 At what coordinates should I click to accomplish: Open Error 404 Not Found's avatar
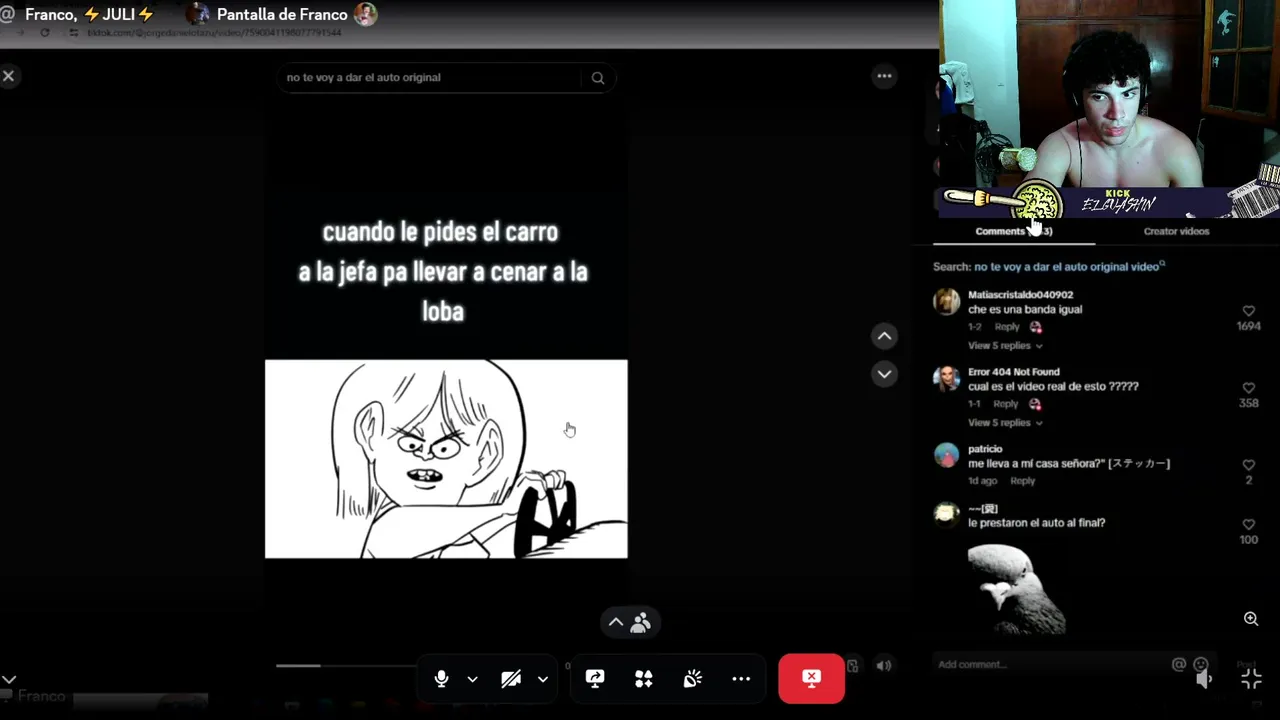pos(946,379)
